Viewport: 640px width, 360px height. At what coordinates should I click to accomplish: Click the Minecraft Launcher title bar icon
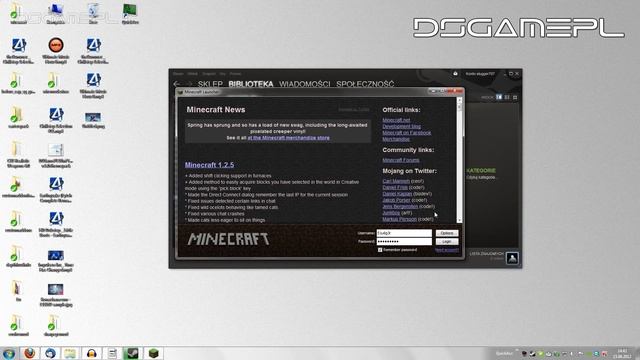point(180,92)
